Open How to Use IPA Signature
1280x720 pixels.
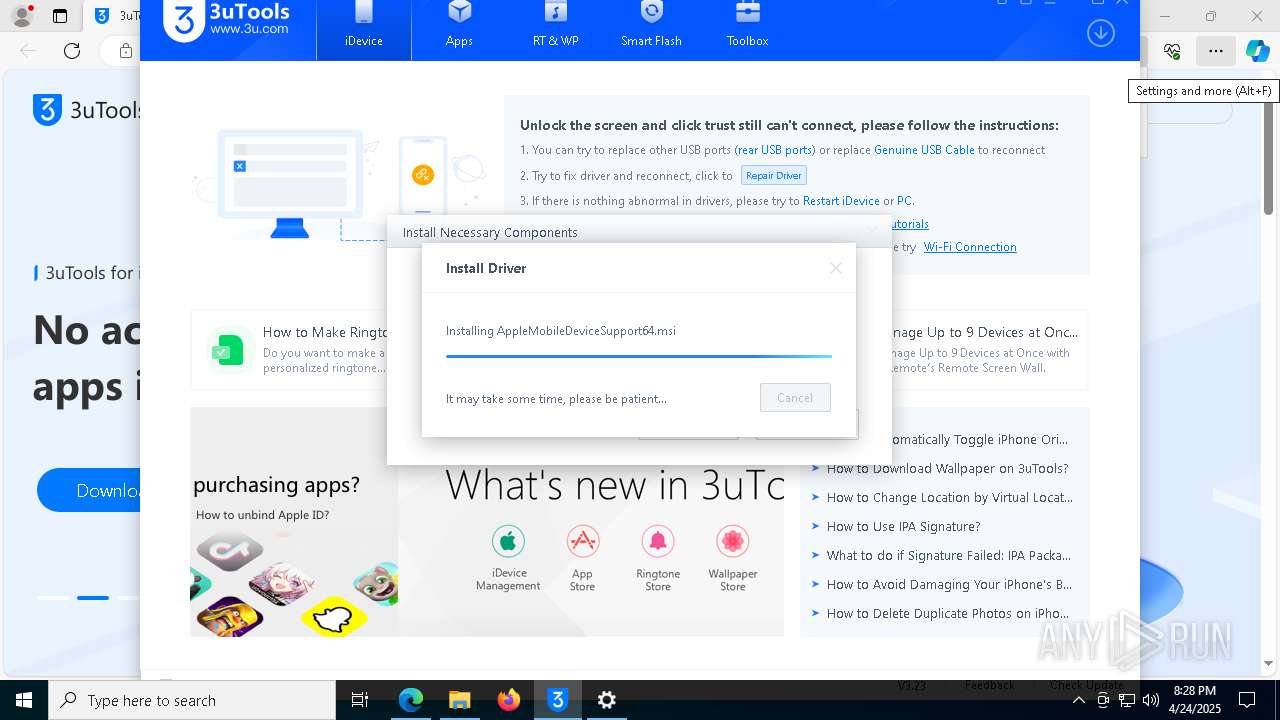pos(903,526)
